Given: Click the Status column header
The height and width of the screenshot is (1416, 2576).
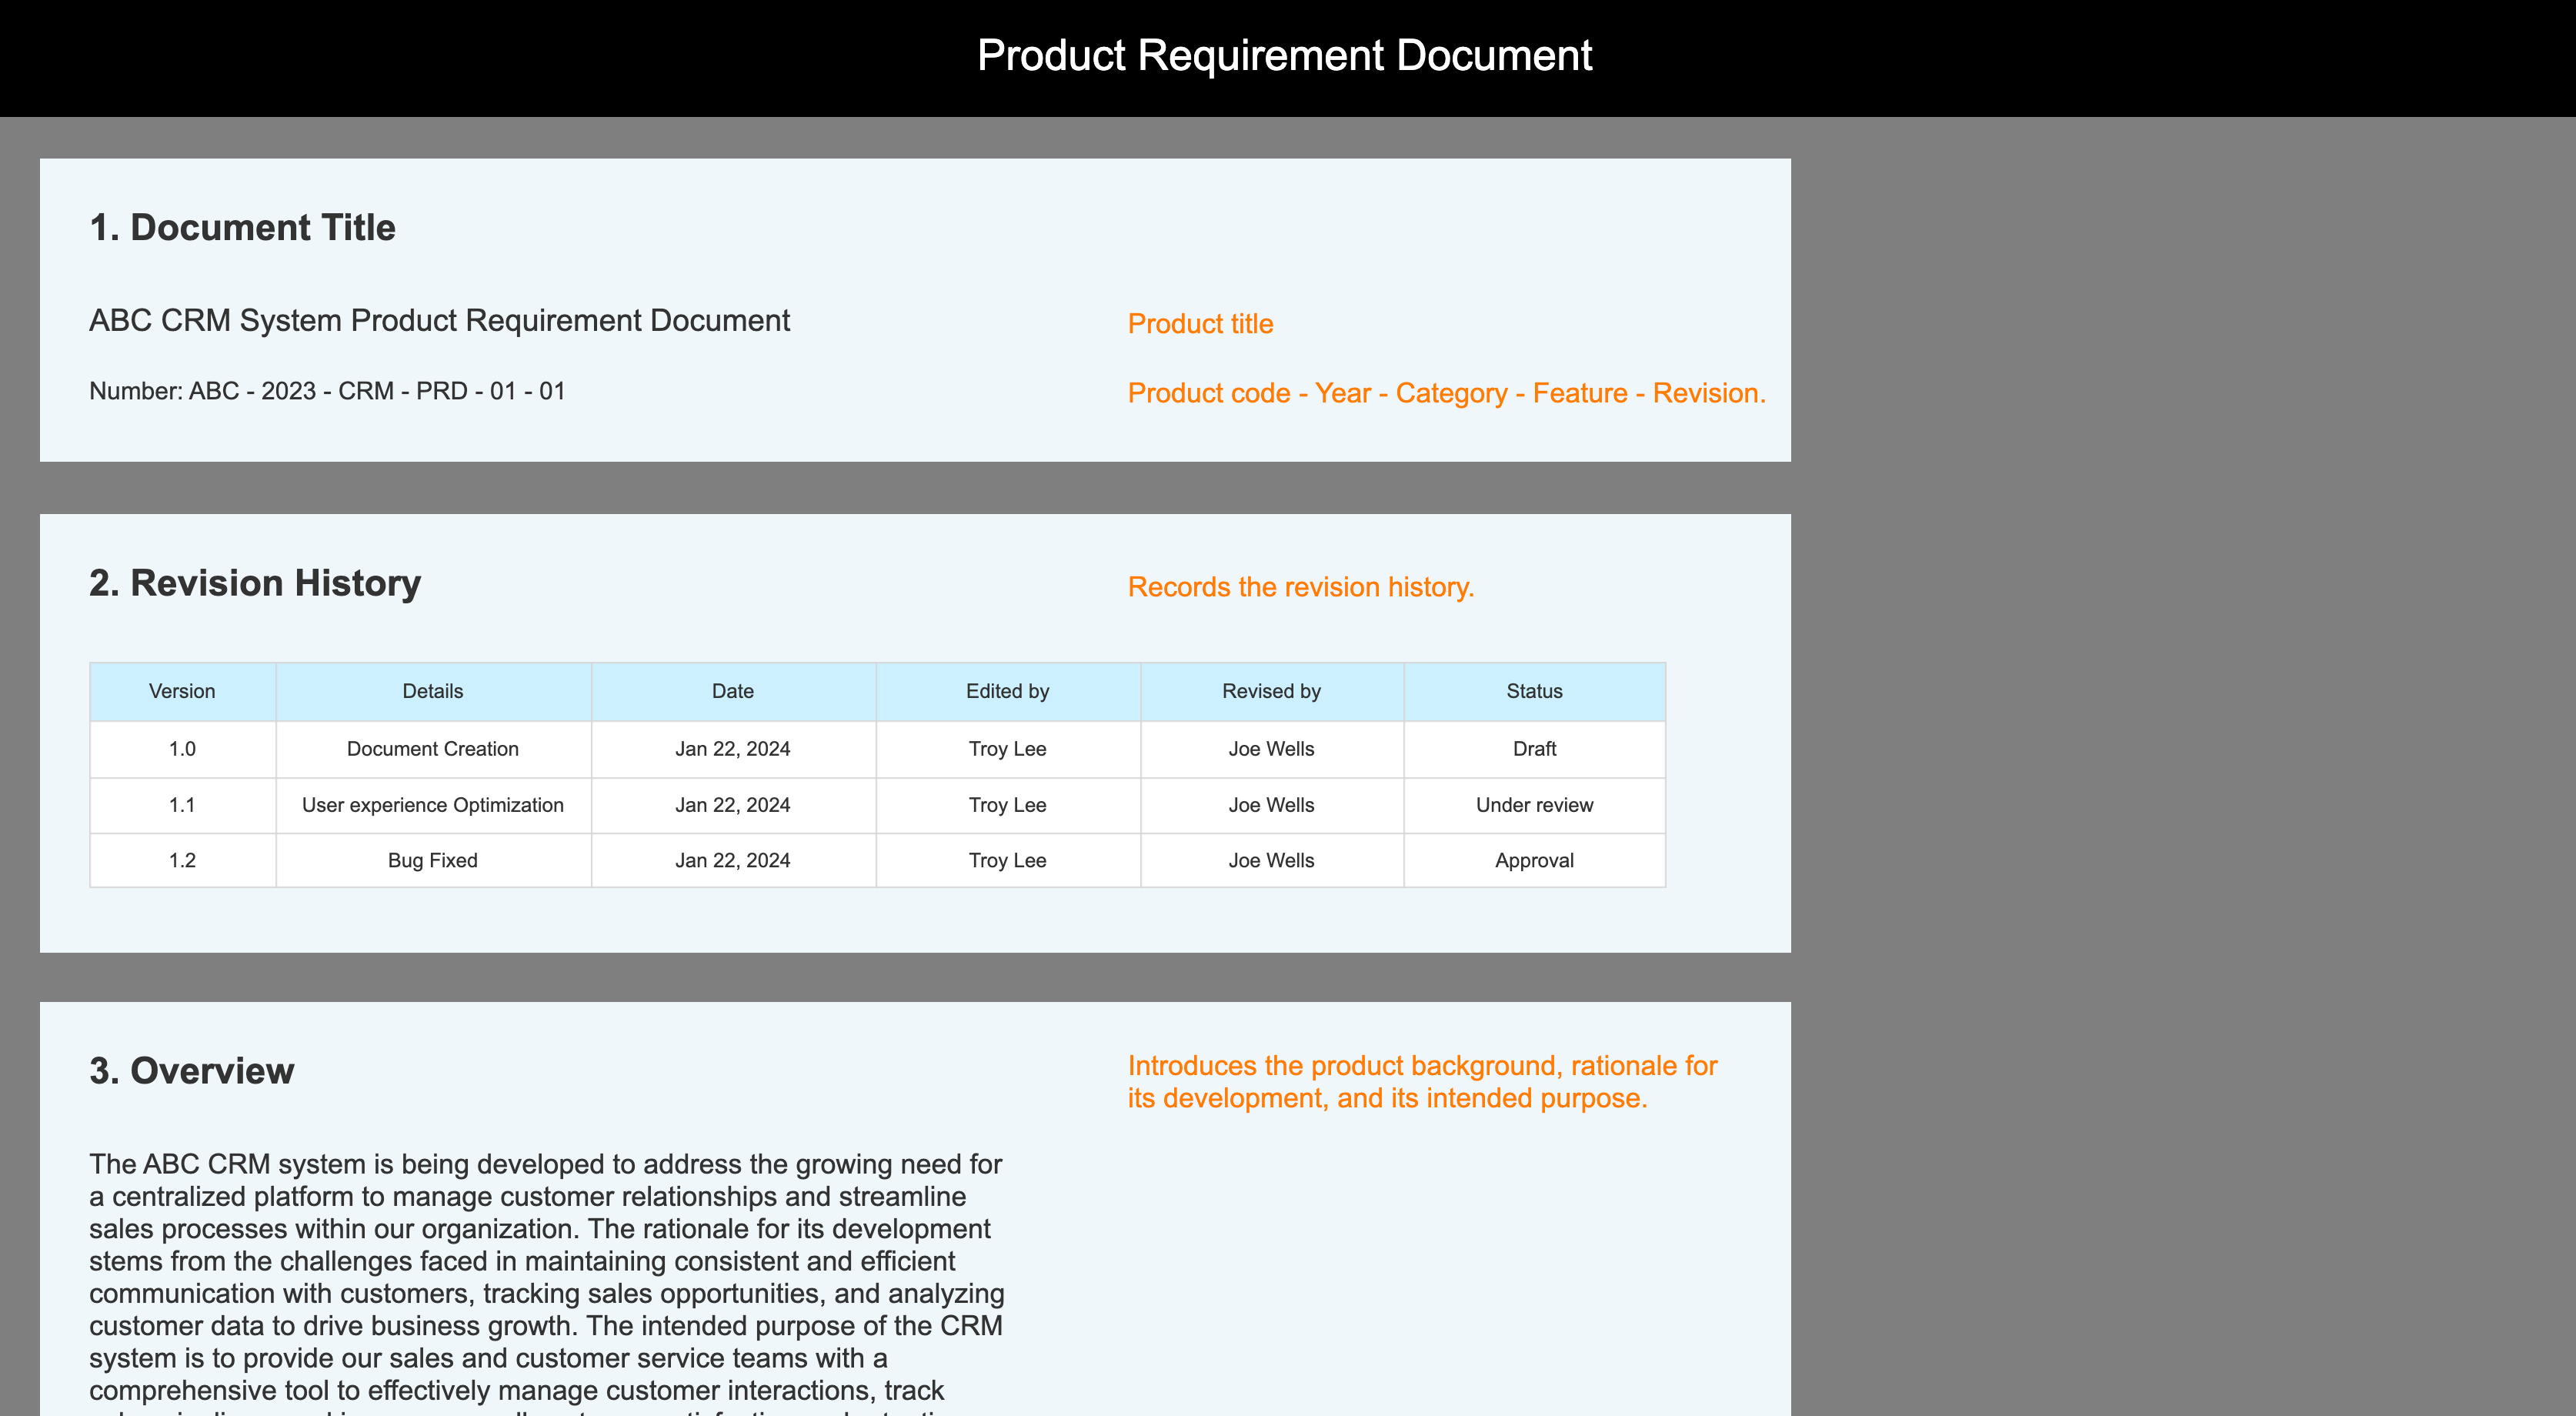Looking at the screenshot, I should tap(1534, 691).
